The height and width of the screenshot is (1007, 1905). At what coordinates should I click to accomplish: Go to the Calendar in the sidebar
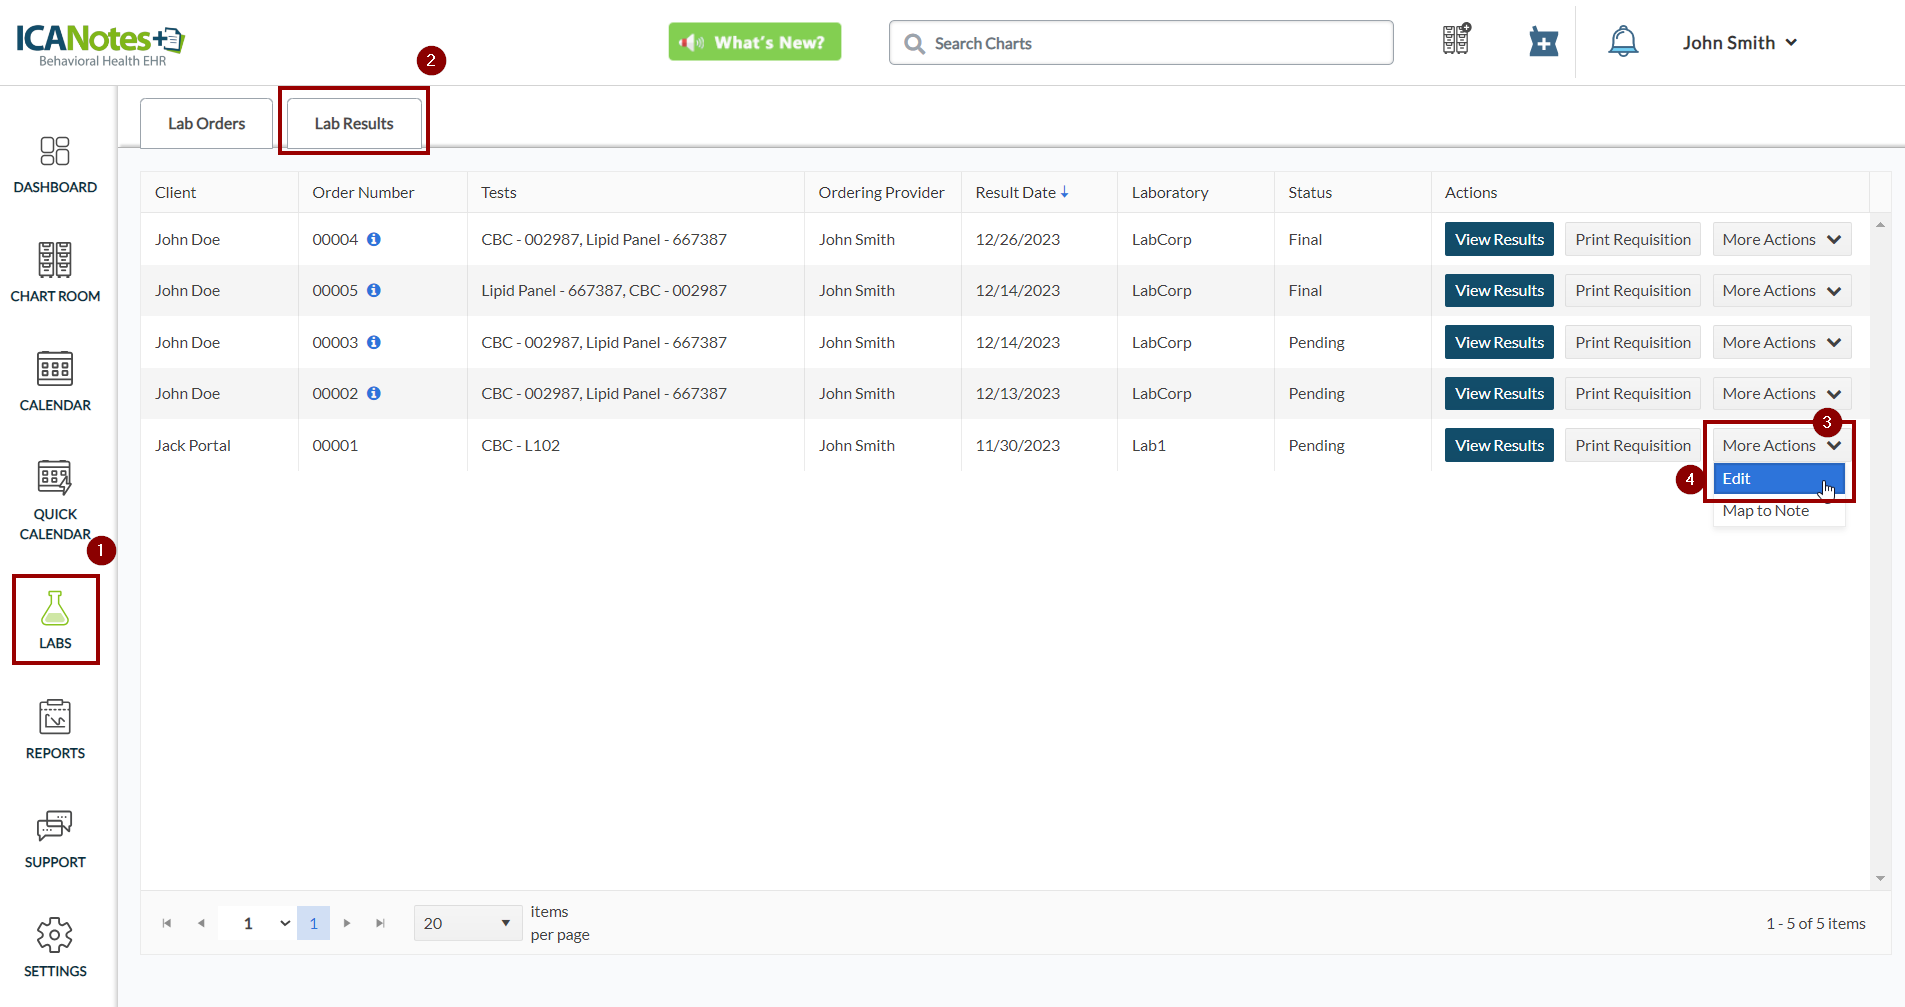[x=55, y=370]
